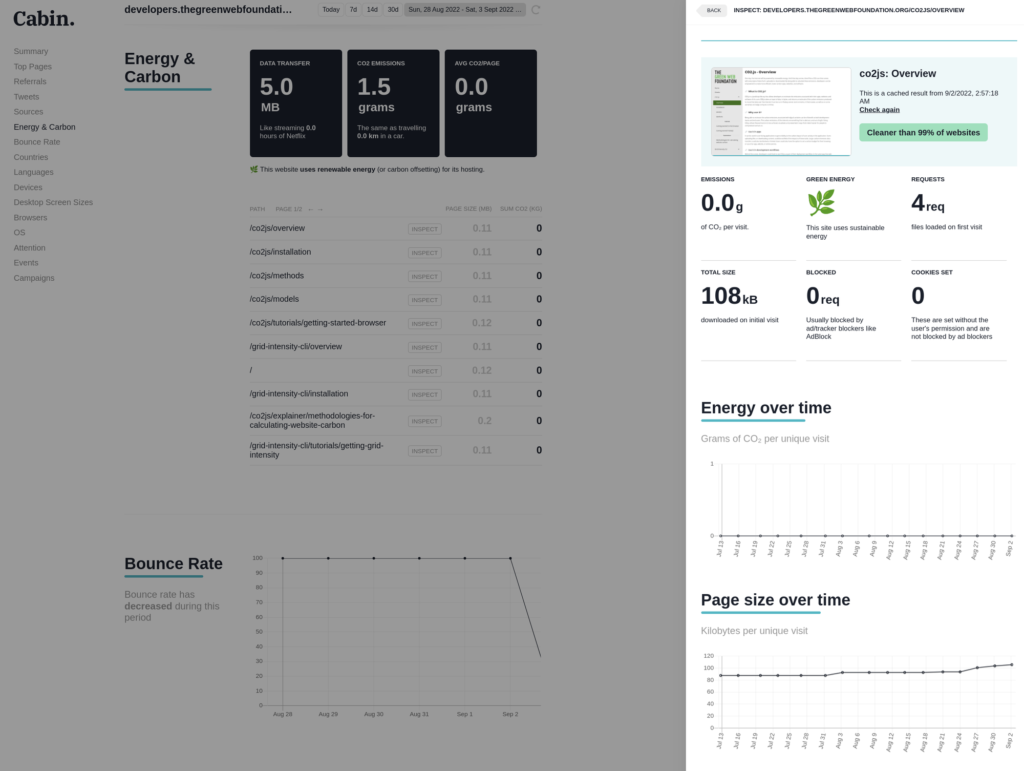The height and width of the screenshot is (771, 1024).
Task: Open Summary in the sidebar
Action: 31,52
